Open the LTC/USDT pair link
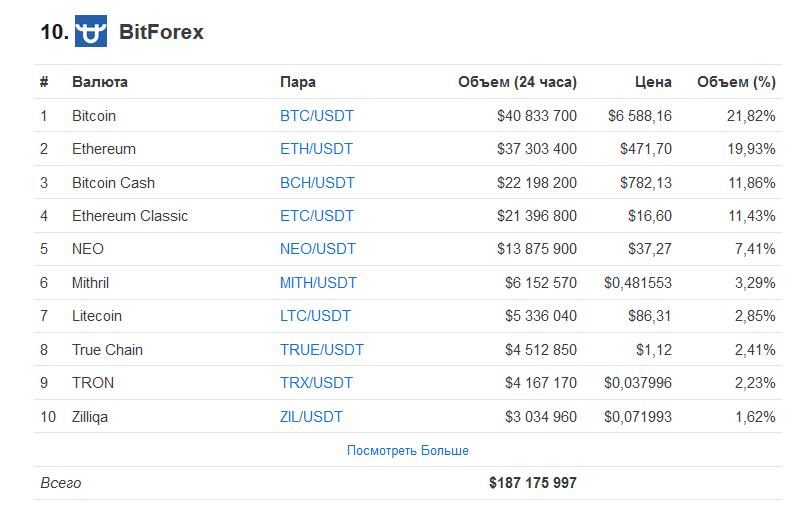Screen dimensions: 810x510 pos(315,316)
